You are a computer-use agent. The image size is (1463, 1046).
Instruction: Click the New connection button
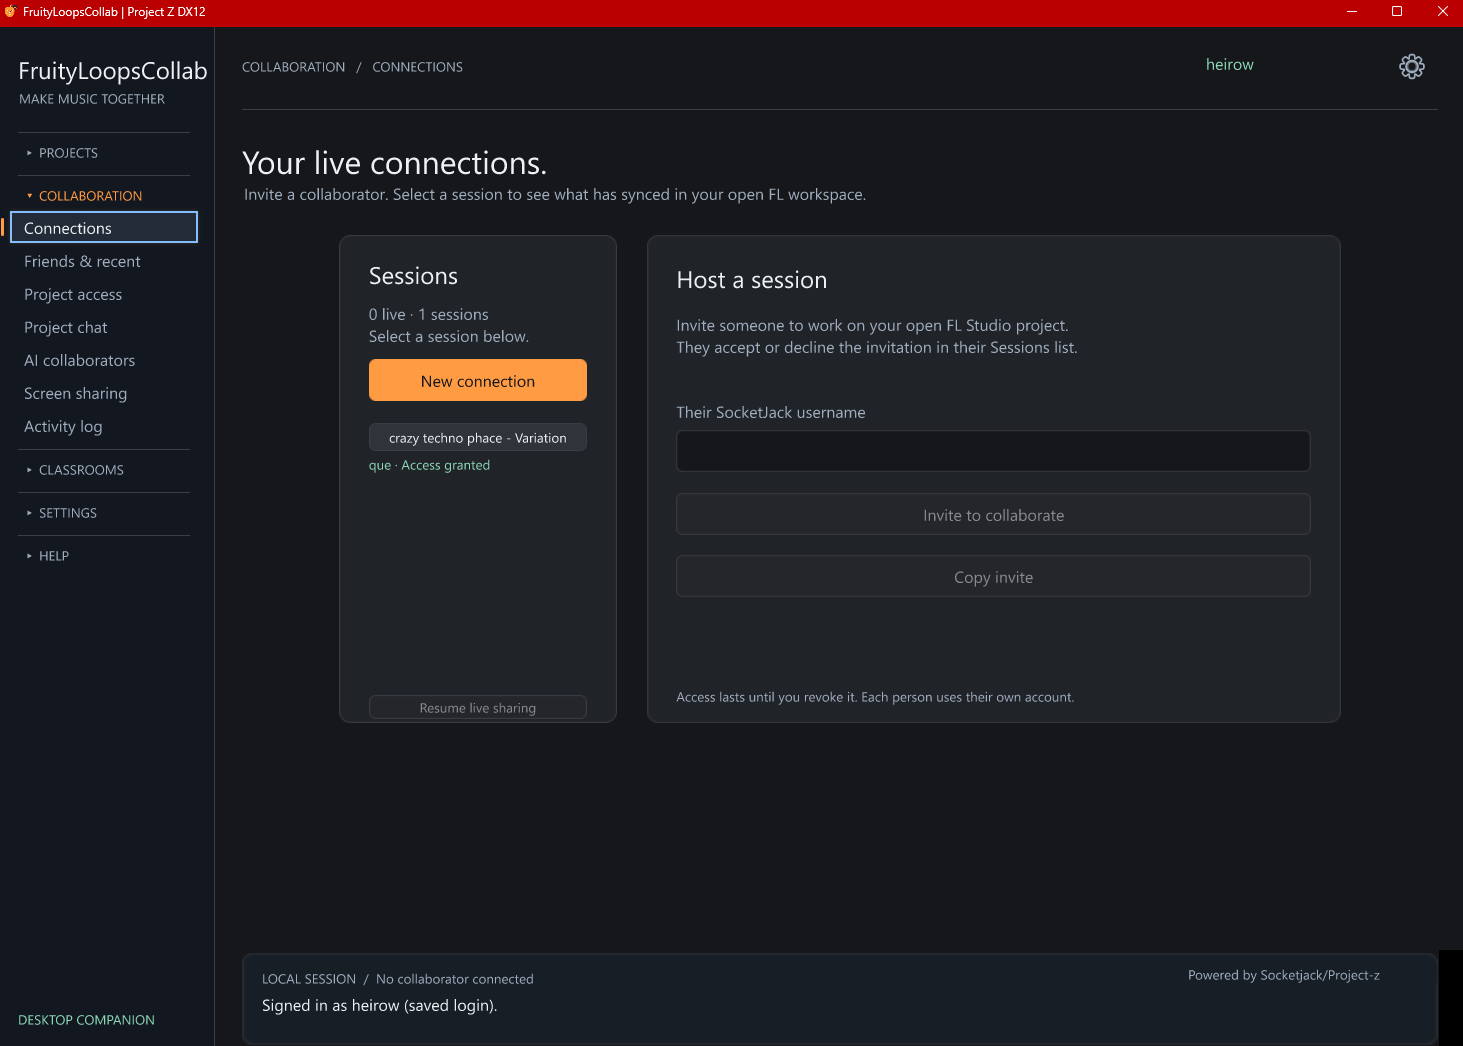click(x=478, y=380)
